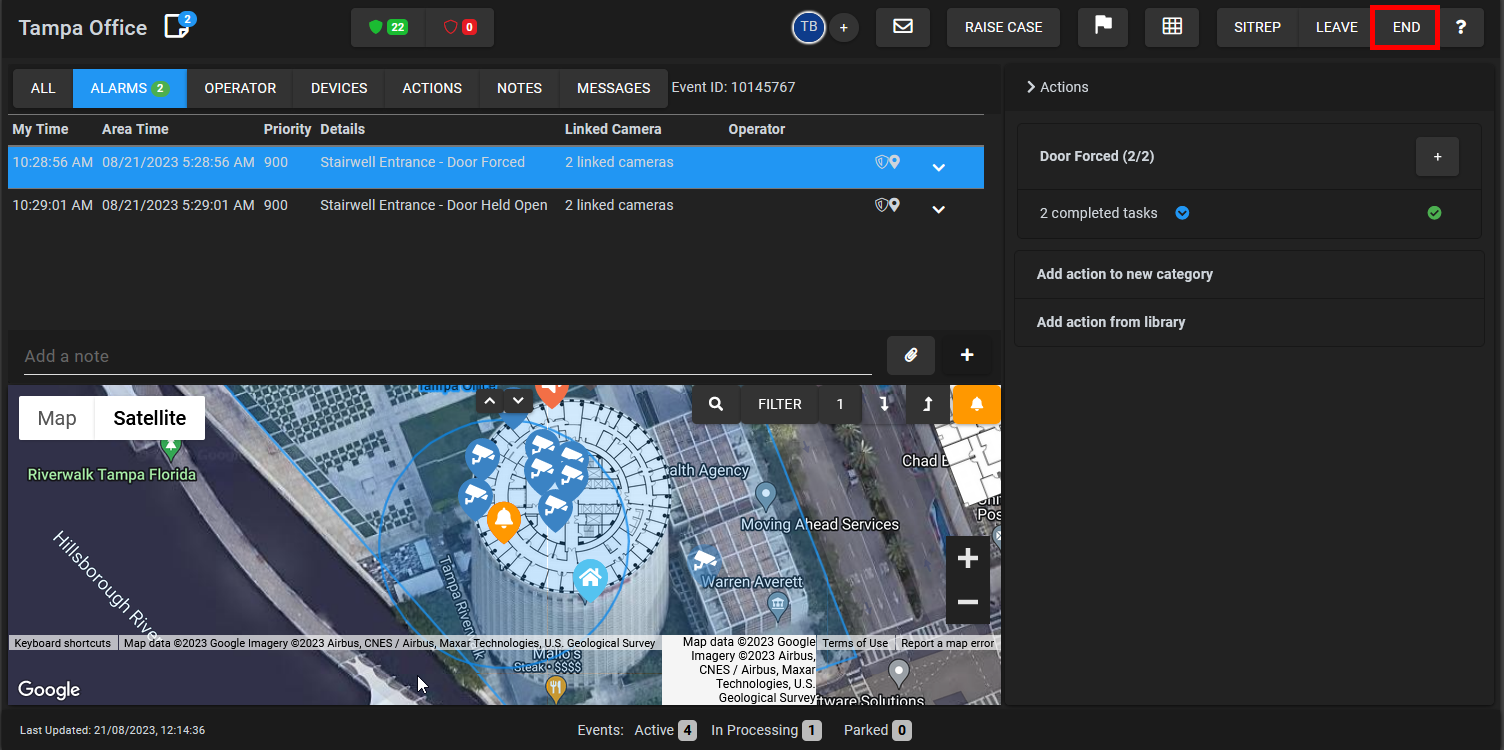Screen dimensions: 1504x750
Task: Open the site notes icon beside Tampa Office
Action: pos(177,26)
